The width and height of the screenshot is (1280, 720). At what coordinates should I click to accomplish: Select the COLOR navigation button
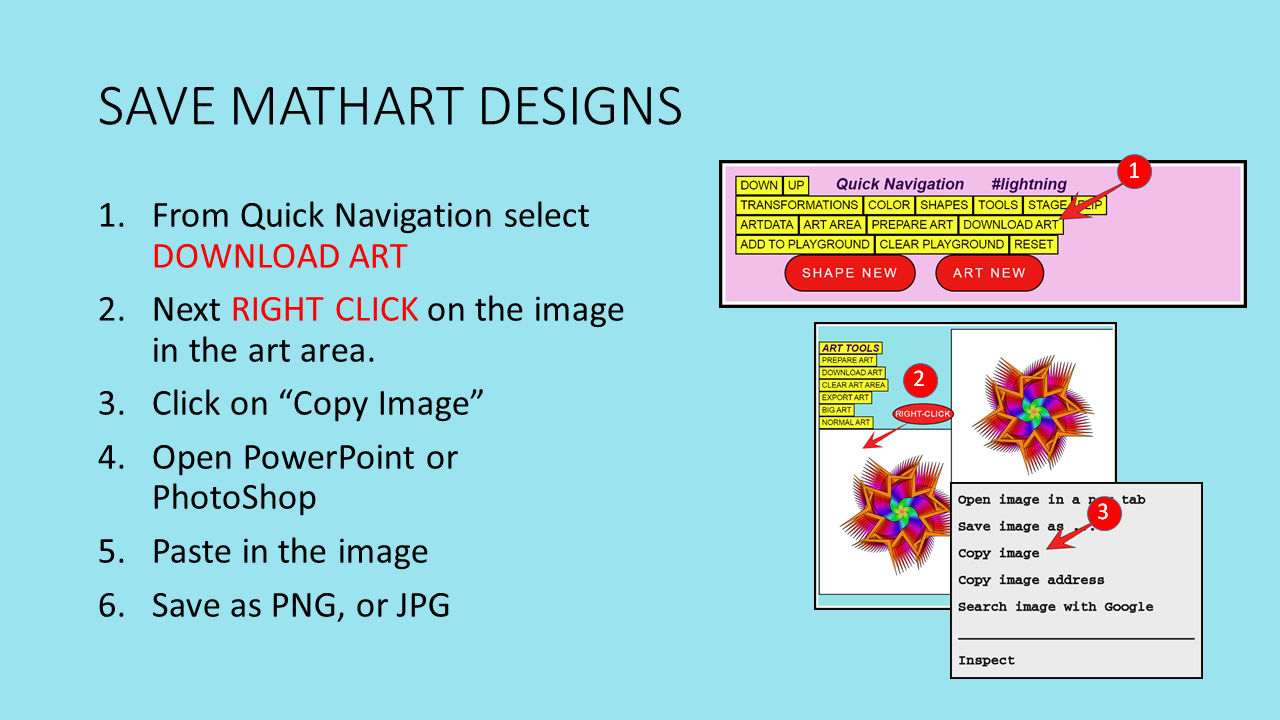point(888,205)
